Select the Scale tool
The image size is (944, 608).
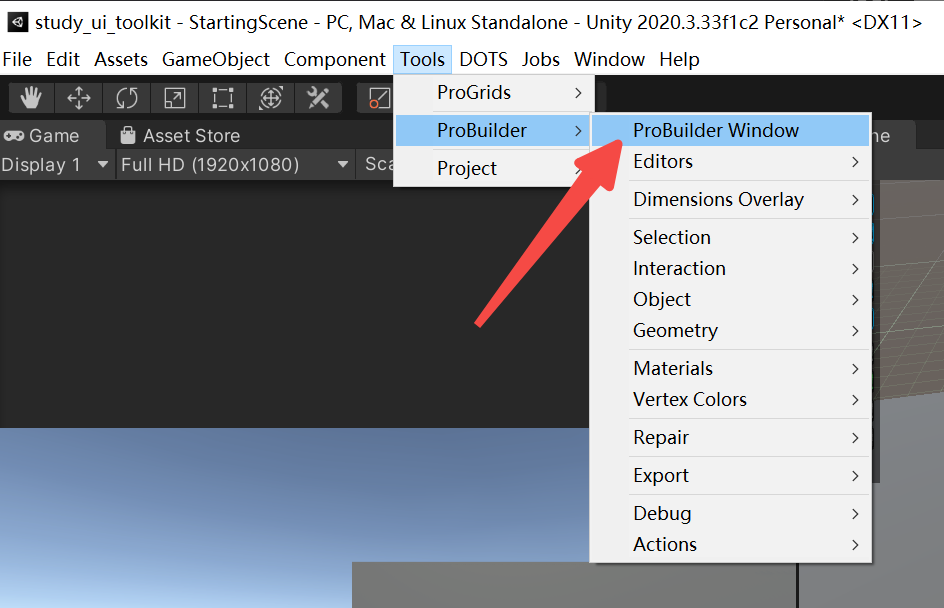[175, 98]
